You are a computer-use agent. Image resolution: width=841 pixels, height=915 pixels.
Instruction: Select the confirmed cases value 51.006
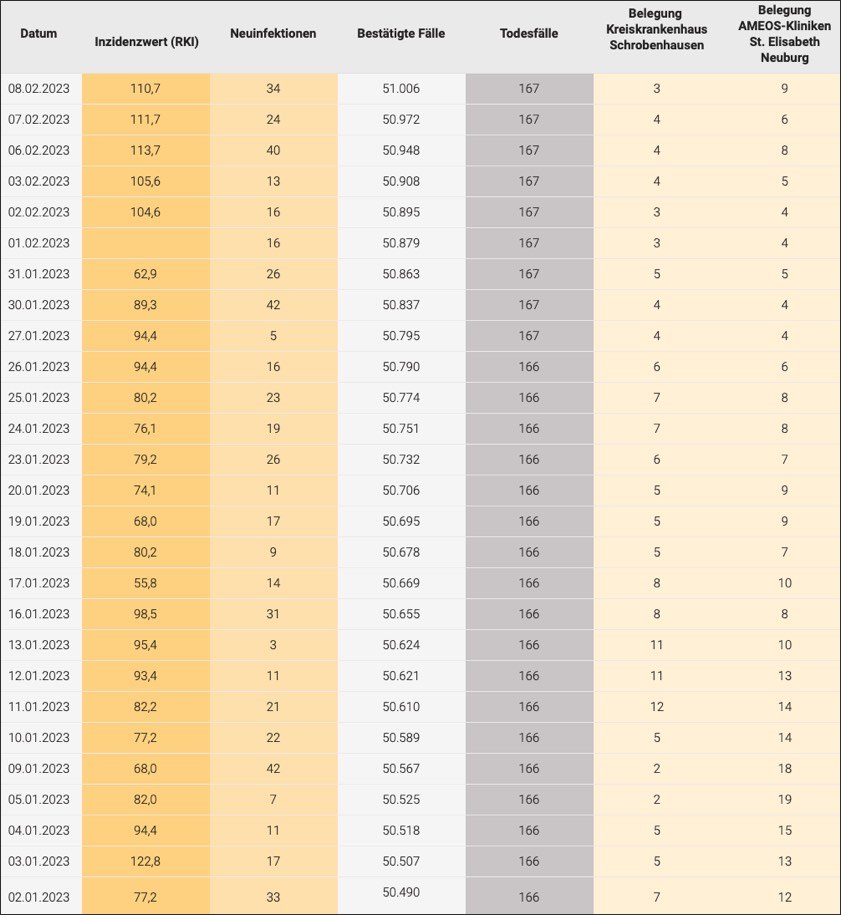click(x=401, y=89)
